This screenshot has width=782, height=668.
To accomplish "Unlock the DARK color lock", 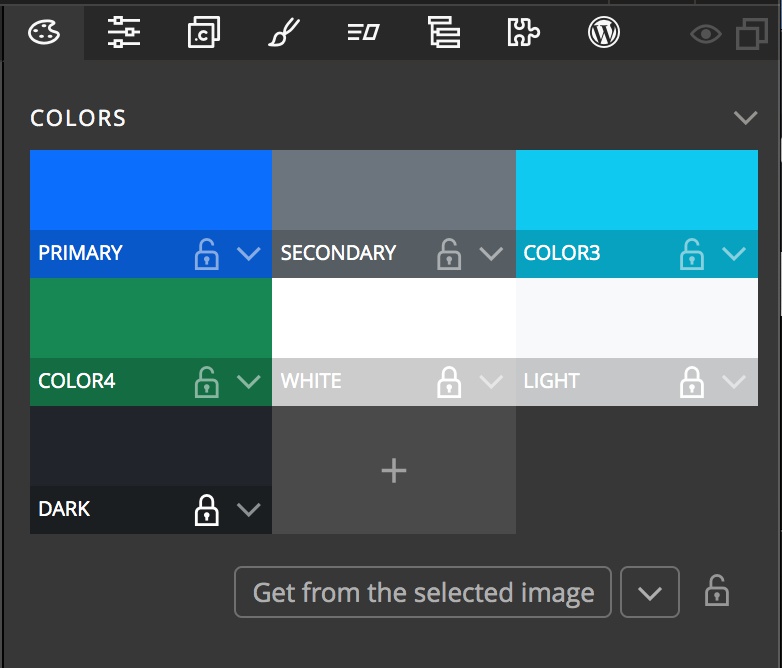I will pos(206,510).
